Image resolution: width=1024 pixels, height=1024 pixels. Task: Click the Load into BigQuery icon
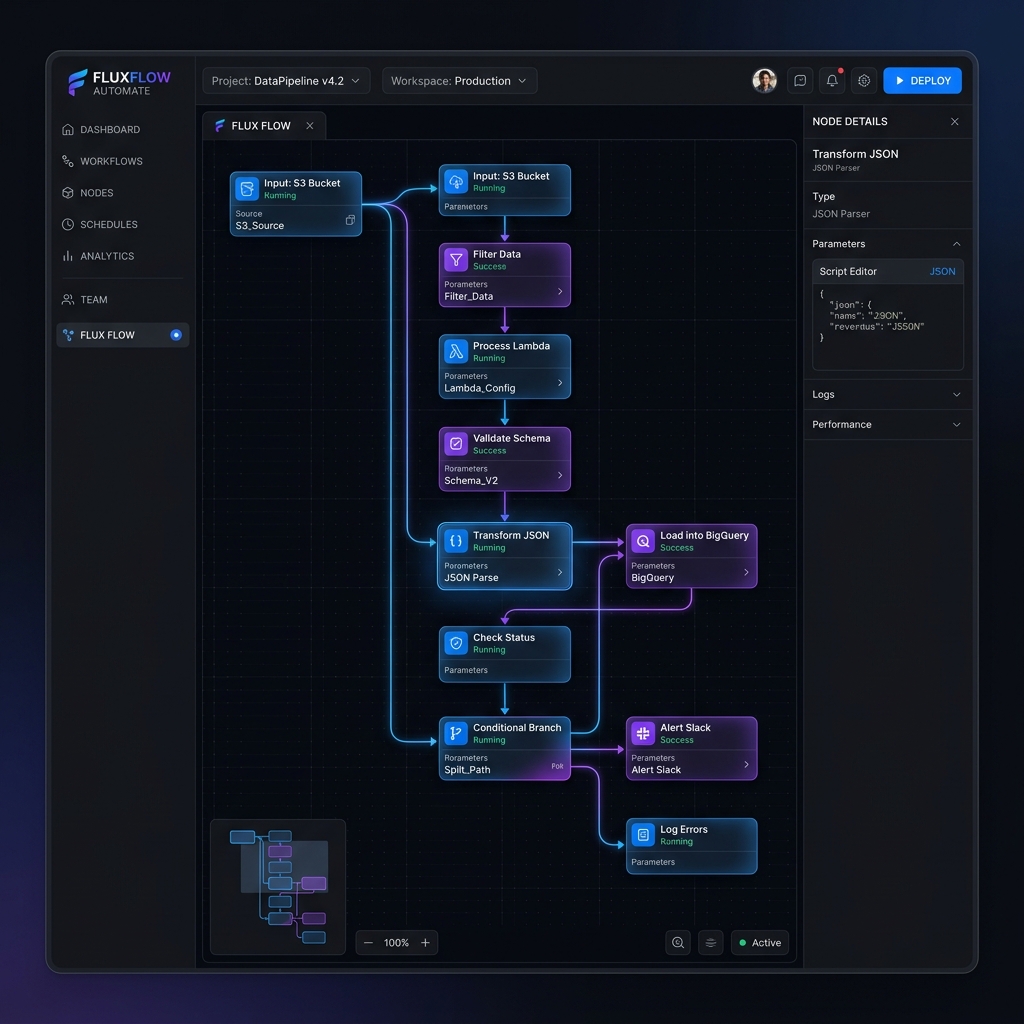[x=643, y=541]
